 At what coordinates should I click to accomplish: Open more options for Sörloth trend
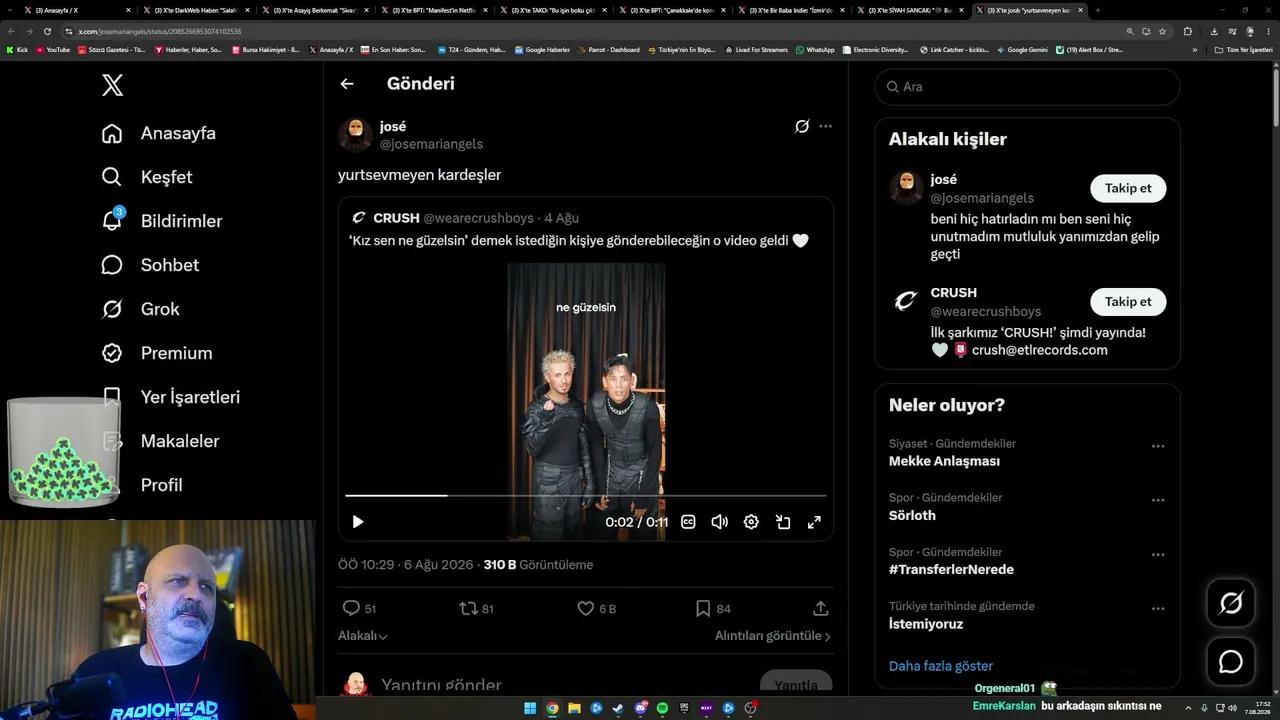click(x=1158, y=500)
